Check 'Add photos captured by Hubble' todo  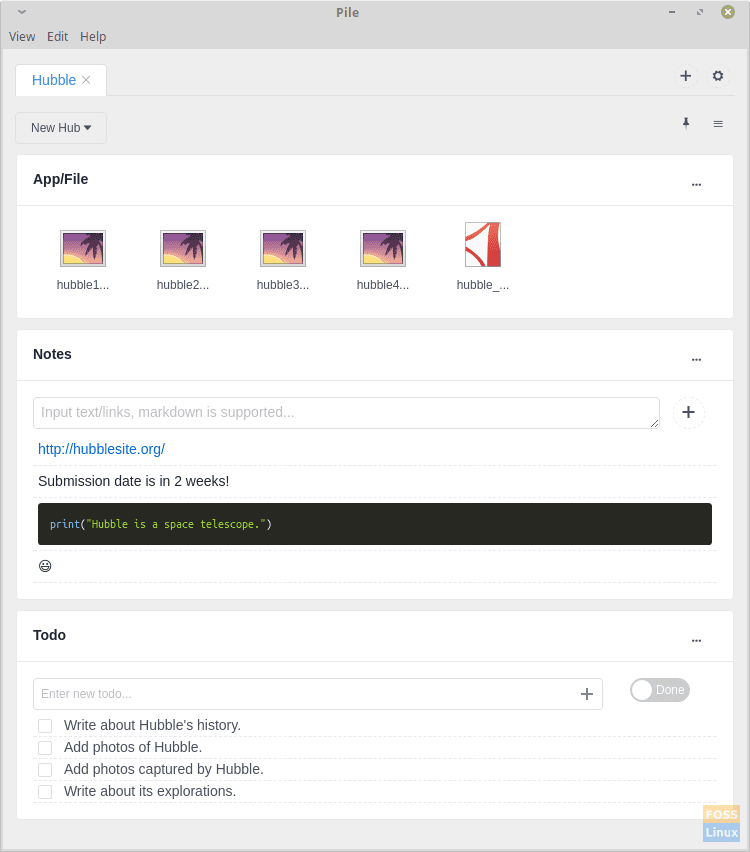(x=45, y=770)
